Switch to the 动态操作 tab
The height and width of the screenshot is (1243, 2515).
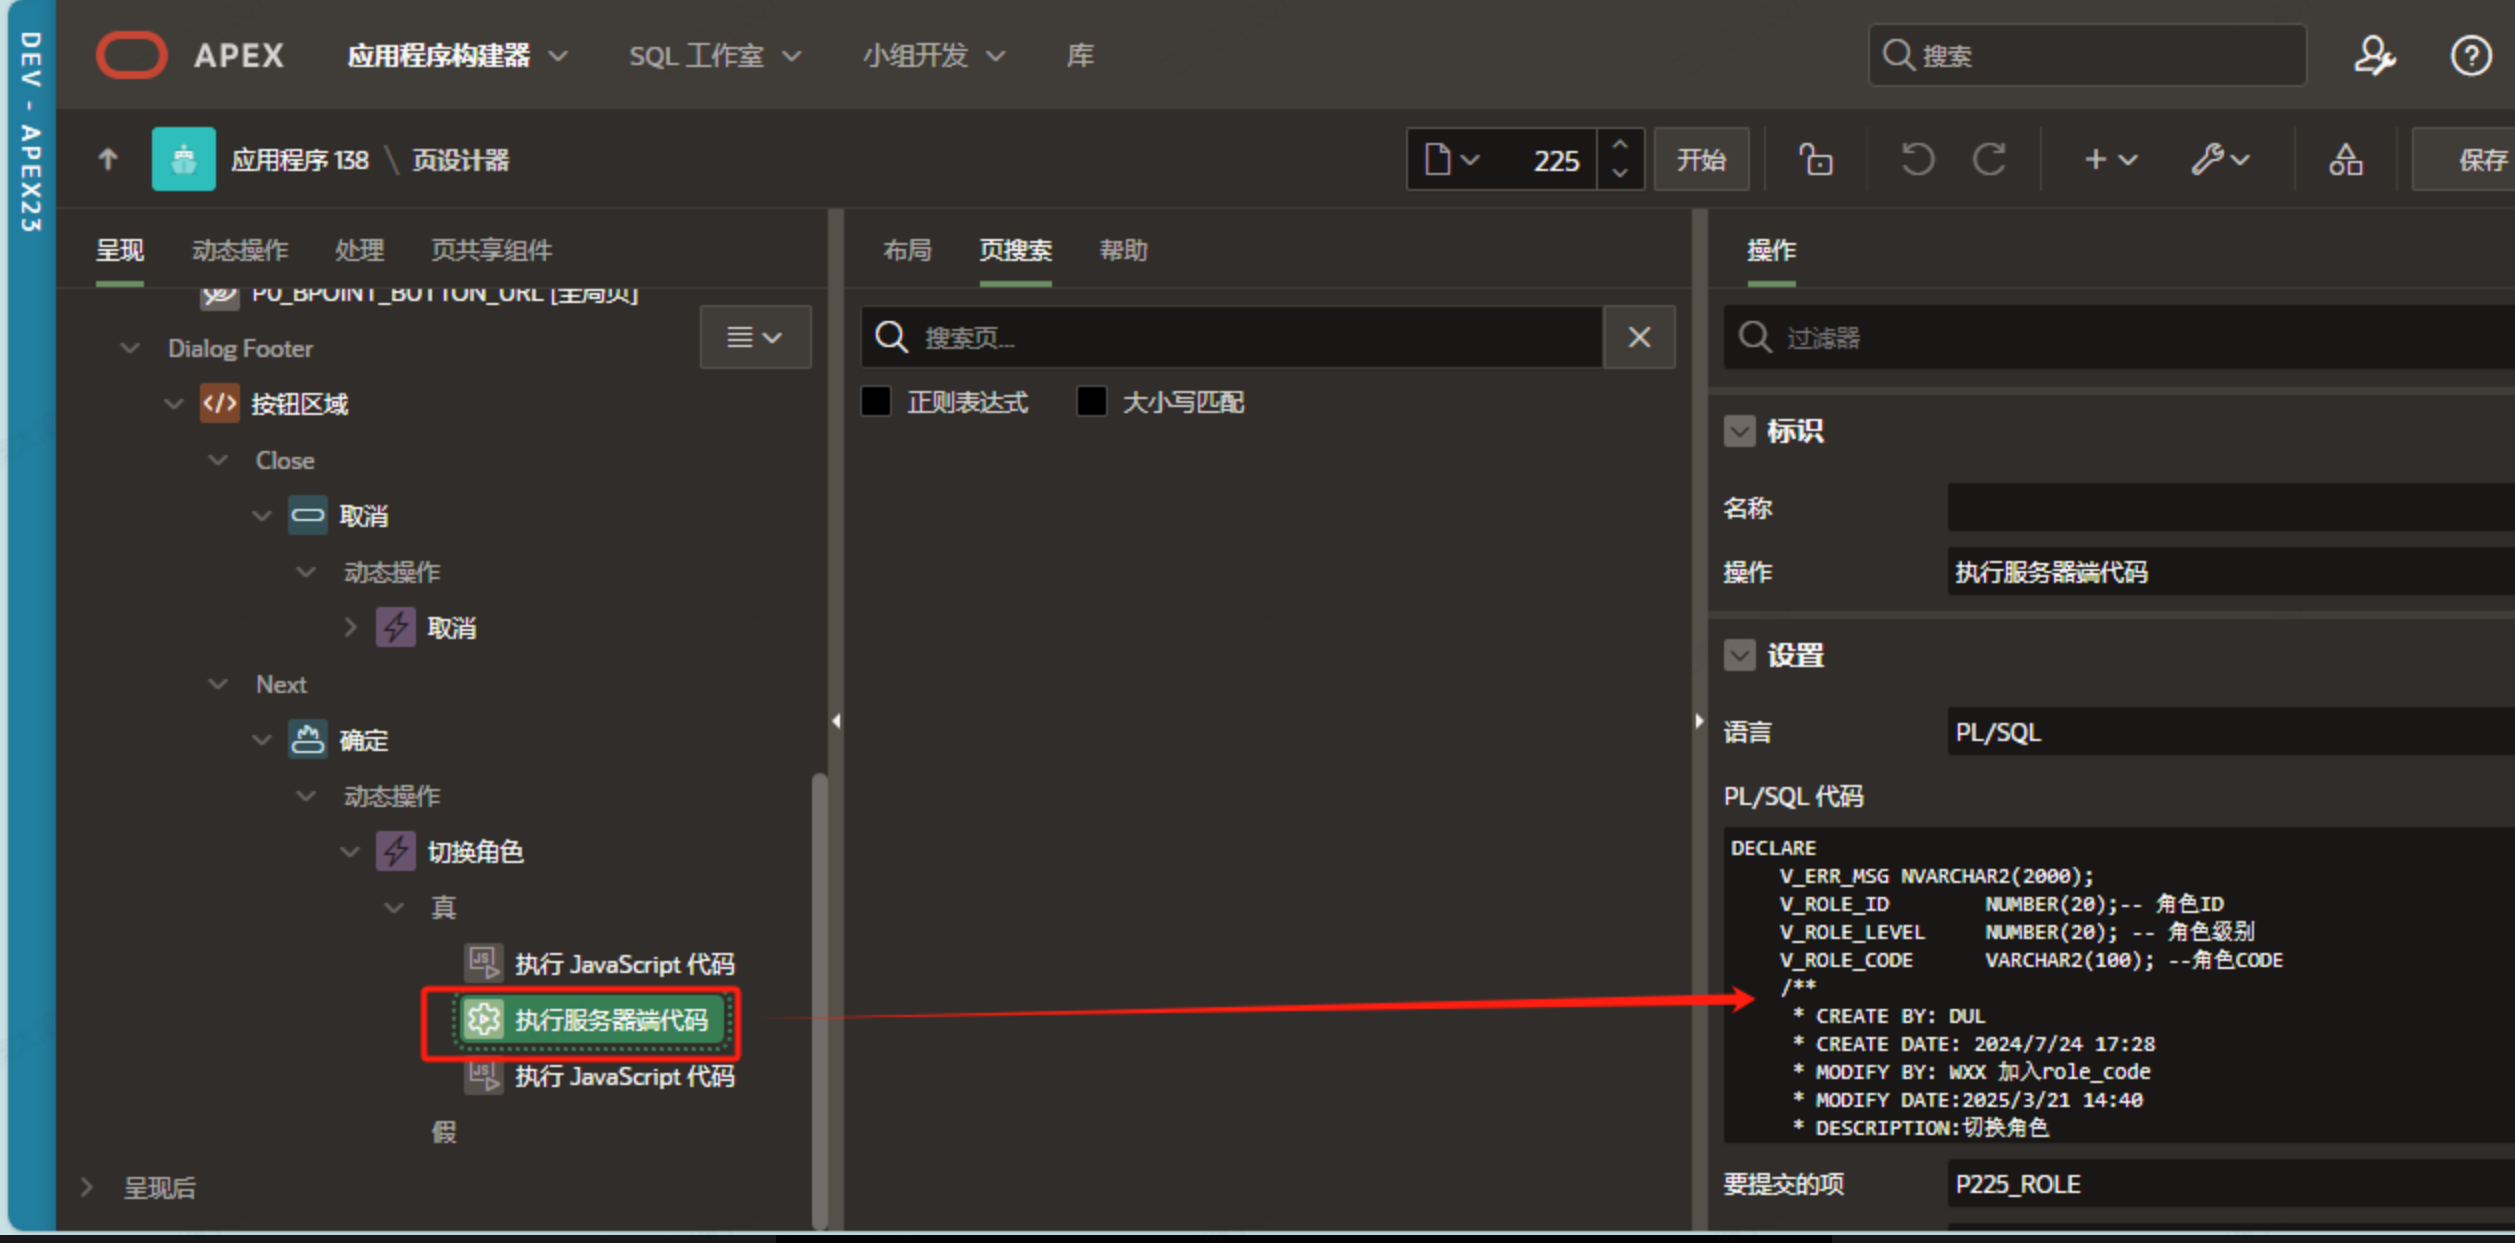pyautogui.click(x=240, y=250)
